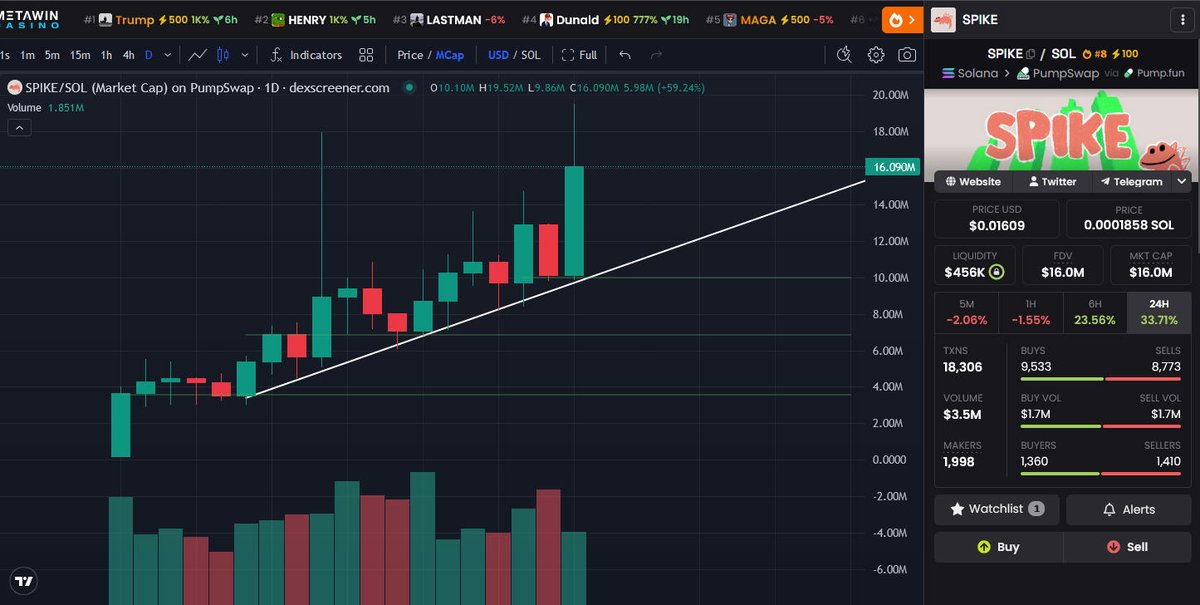Select the 6H change period tab
The width and height of the screenshot is (1200, 605).
(x=1094, y=312)
